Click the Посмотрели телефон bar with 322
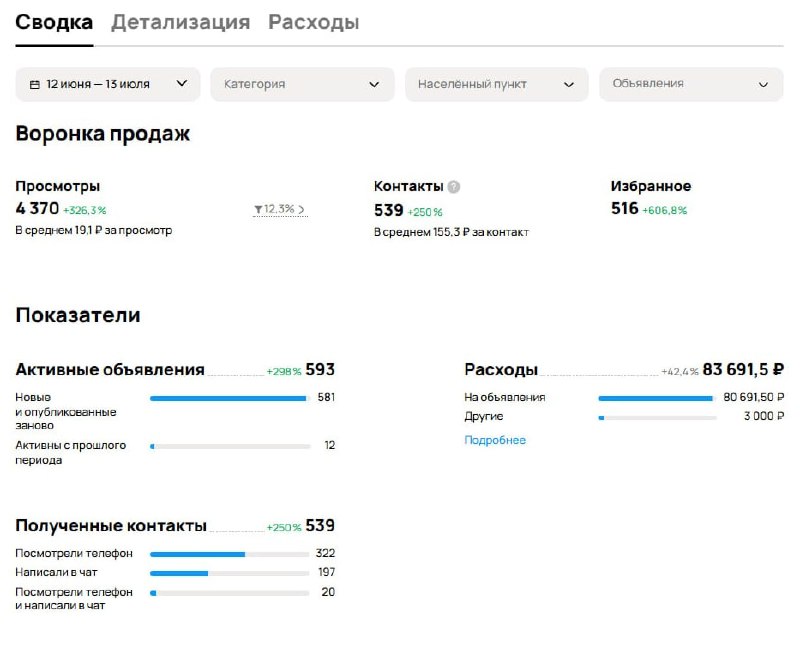 click(230, 554)
